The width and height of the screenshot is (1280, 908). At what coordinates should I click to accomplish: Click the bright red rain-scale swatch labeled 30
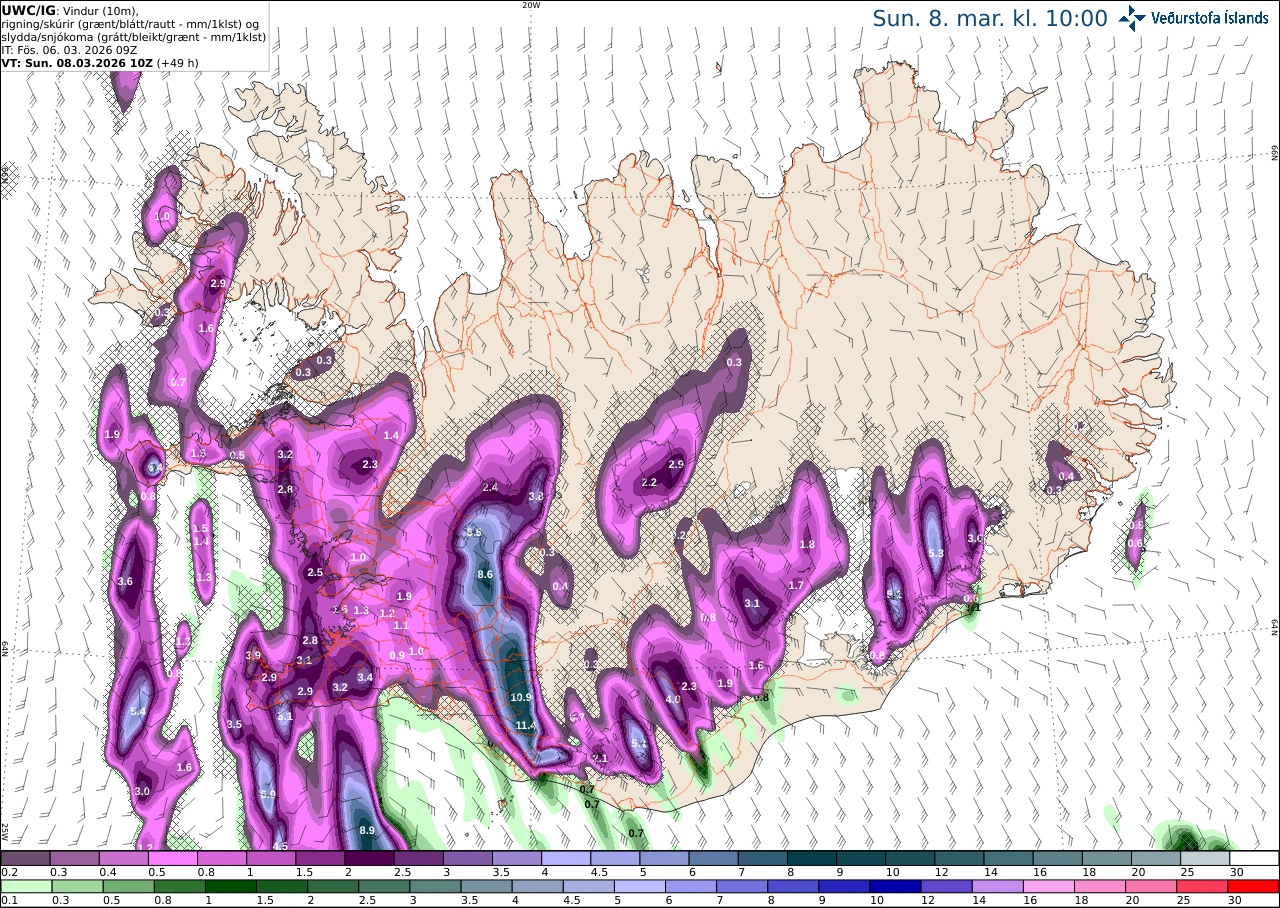tap(1255, 886)
